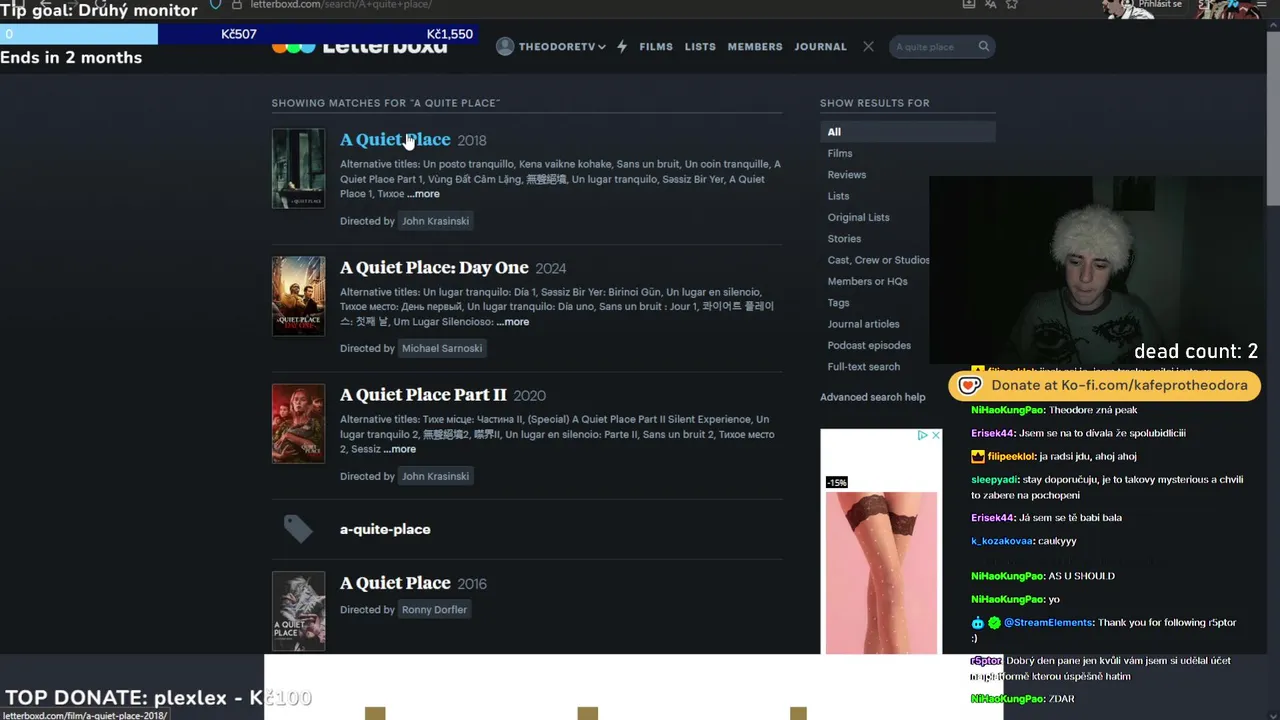Click the 2024 year link
1280x720 pixels.
click(x=551, y=269)
